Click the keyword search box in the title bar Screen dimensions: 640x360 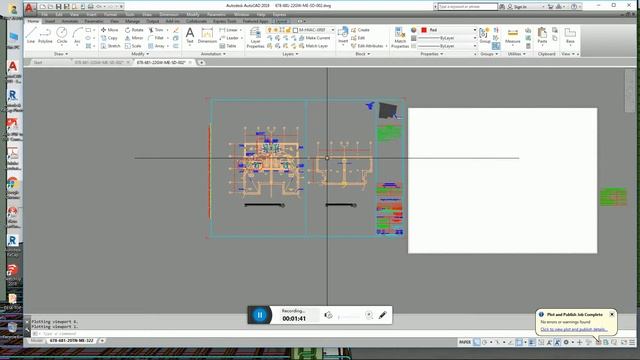point(467,7)
